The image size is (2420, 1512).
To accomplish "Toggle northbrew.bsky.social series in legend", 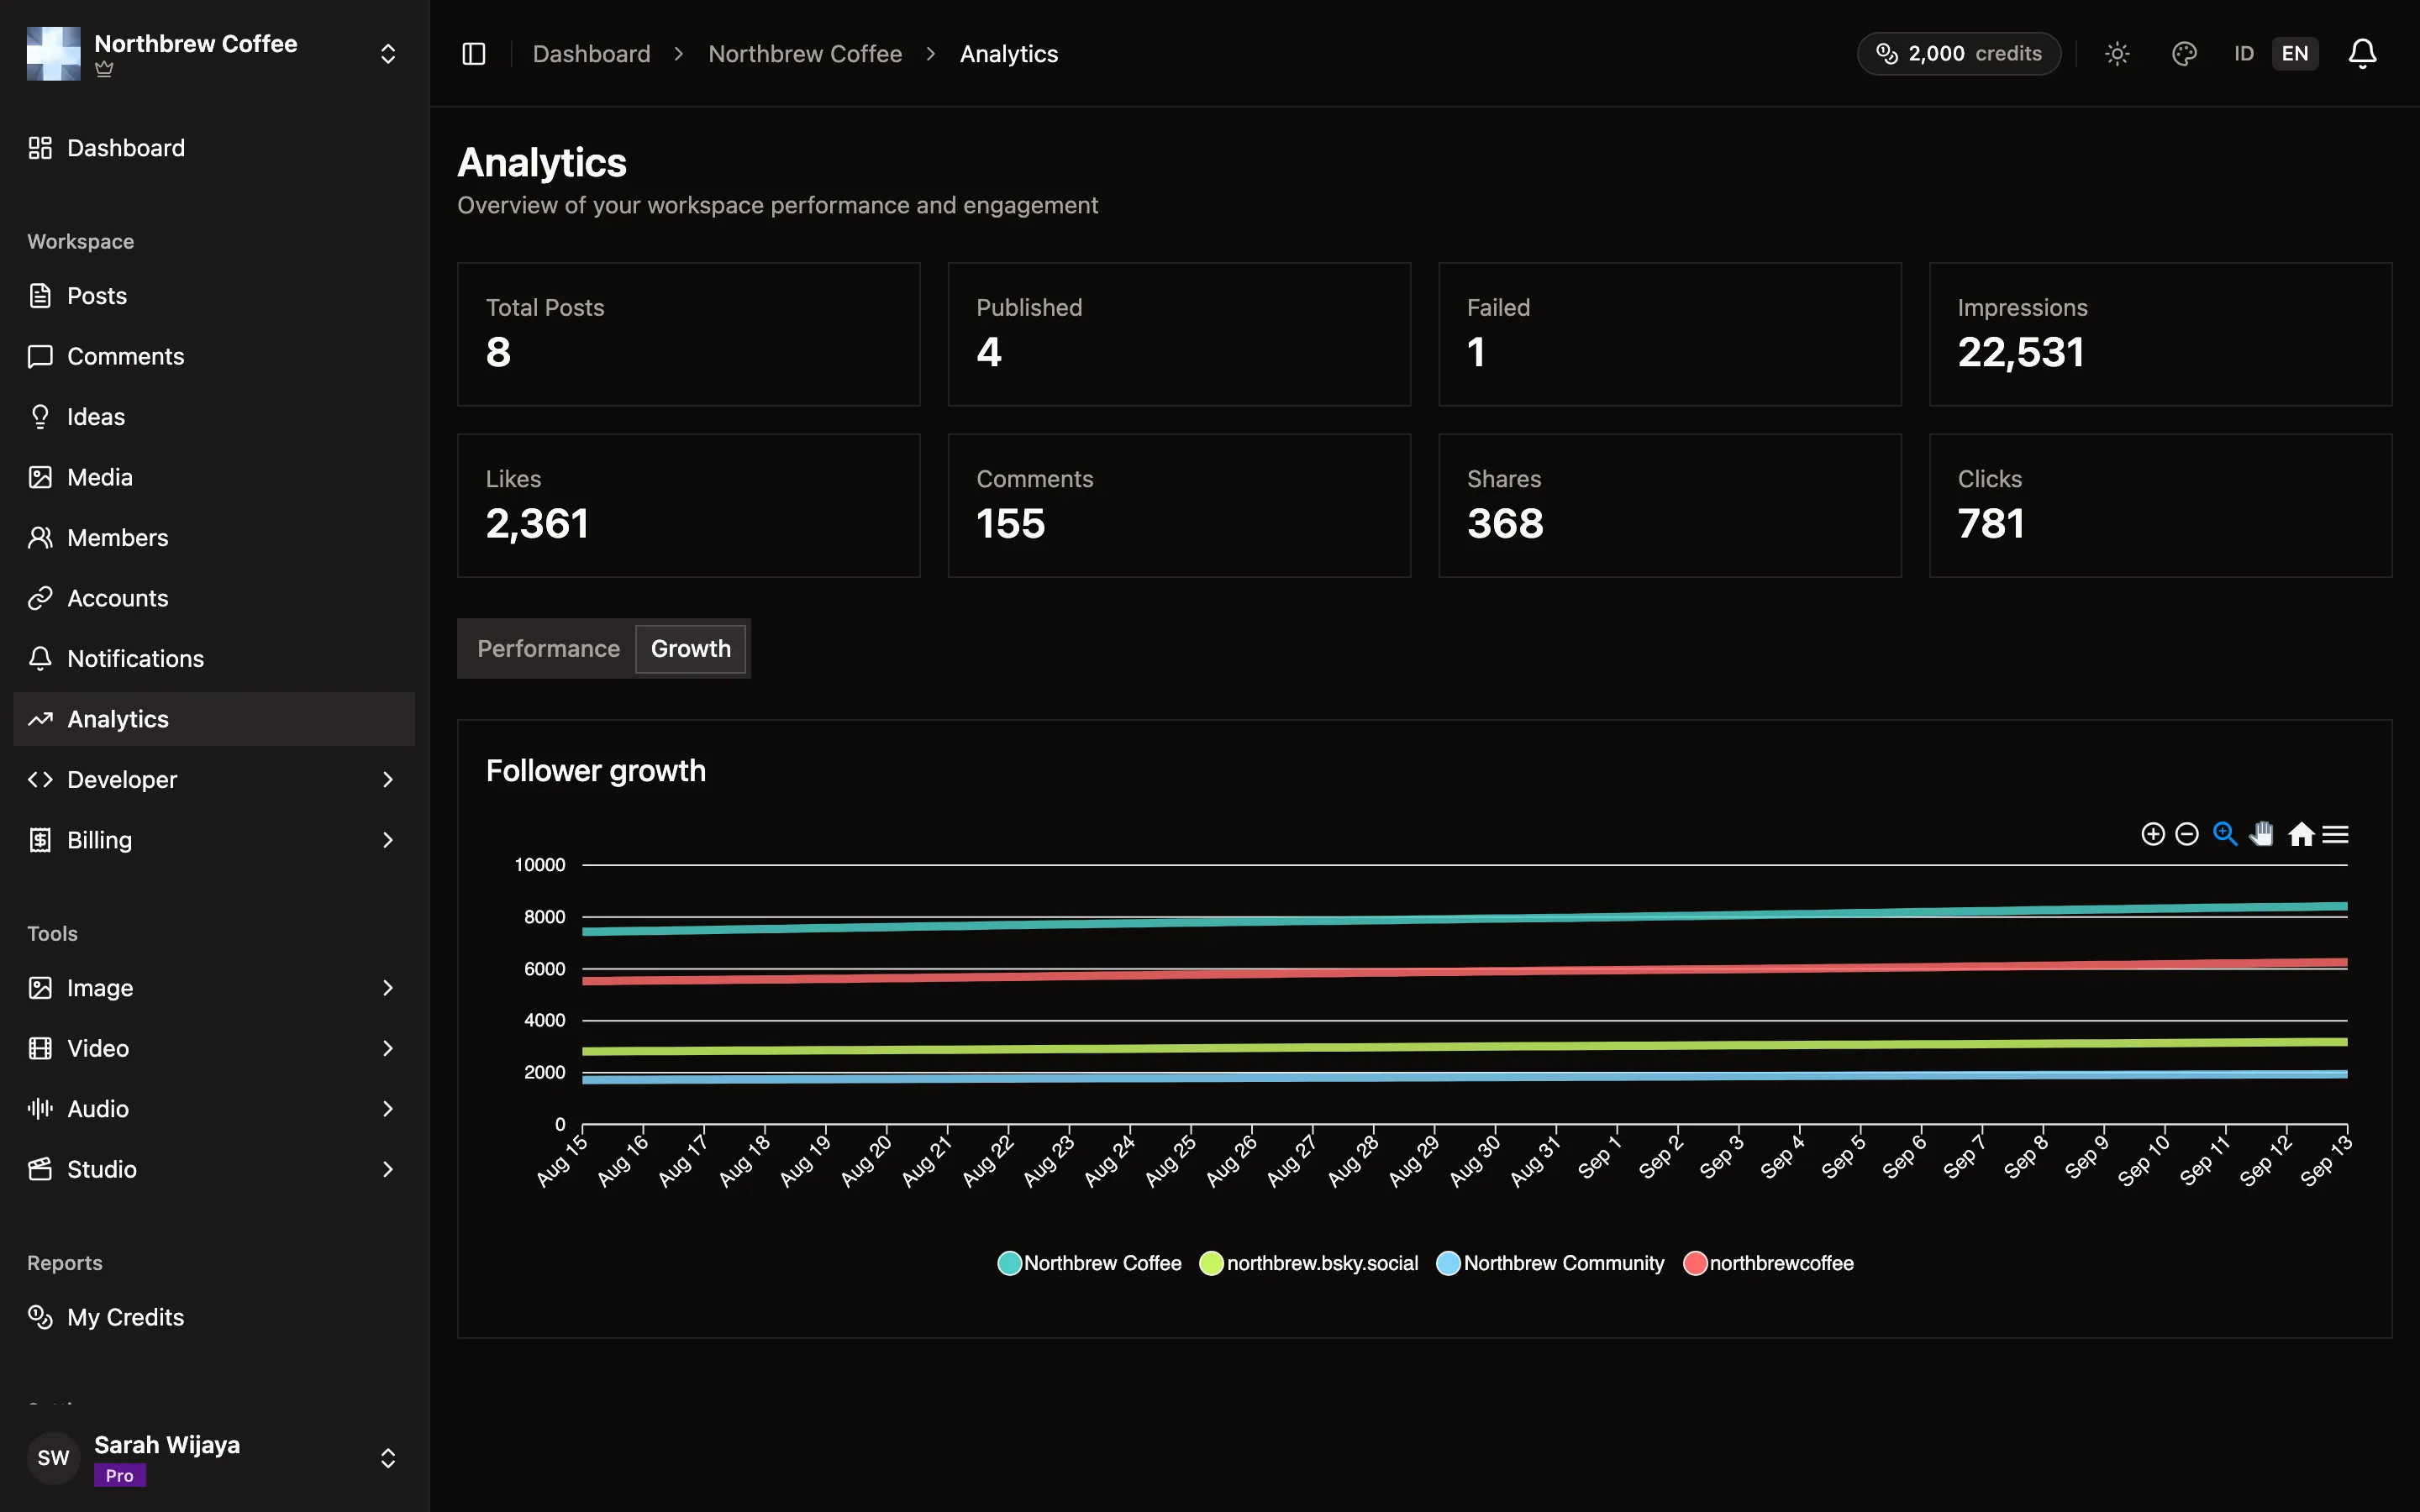I will click(1309, 1263).
